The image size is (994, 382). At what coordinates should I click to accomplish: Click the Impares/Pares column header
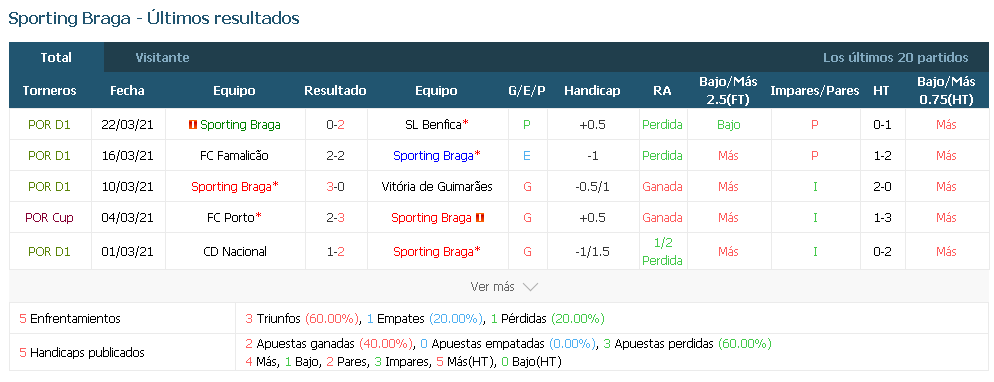(815, 91)
